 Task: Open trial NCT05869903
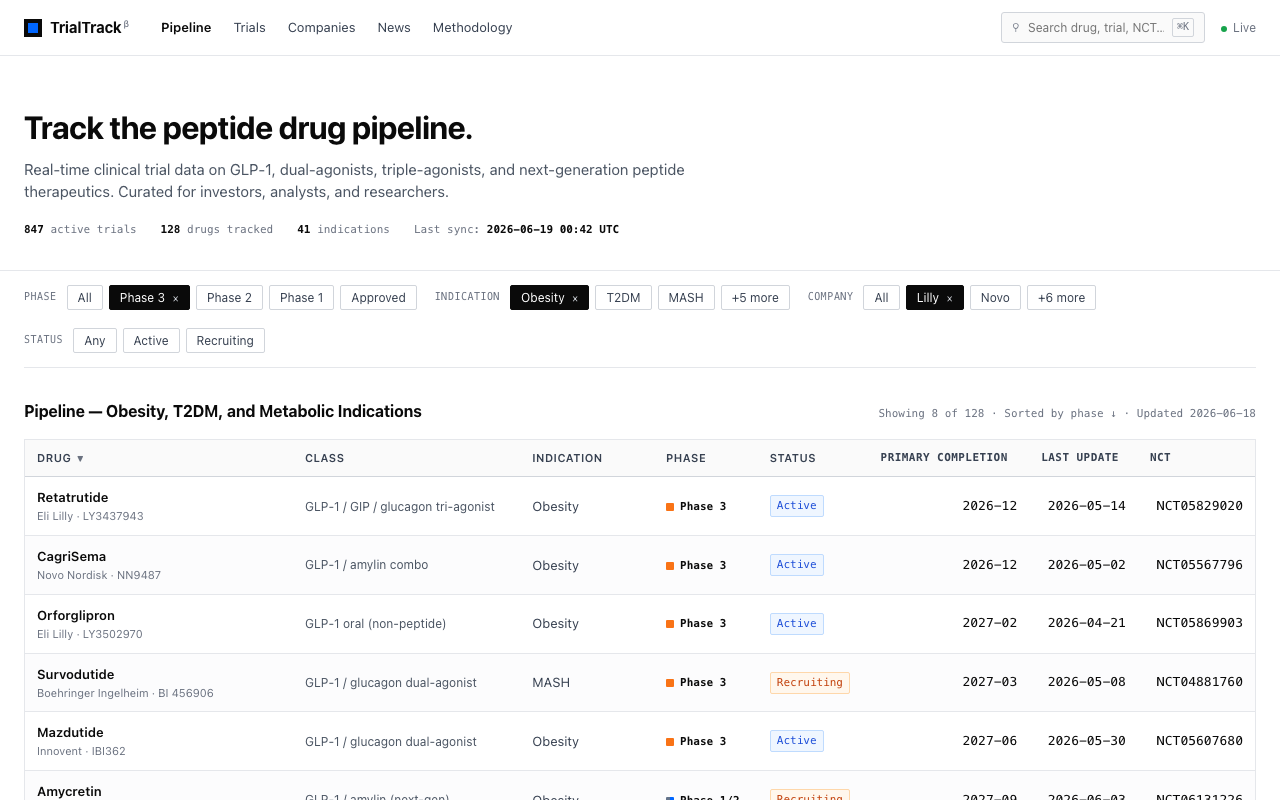tap(1199, 623)
